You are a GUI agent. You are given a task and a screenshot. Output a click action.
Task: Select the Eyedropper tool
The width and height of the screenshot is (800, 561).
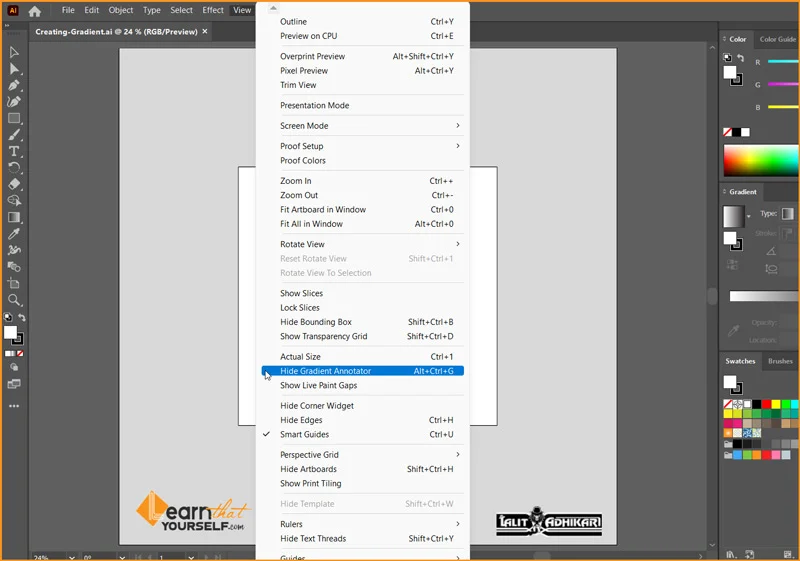(14, 233)
